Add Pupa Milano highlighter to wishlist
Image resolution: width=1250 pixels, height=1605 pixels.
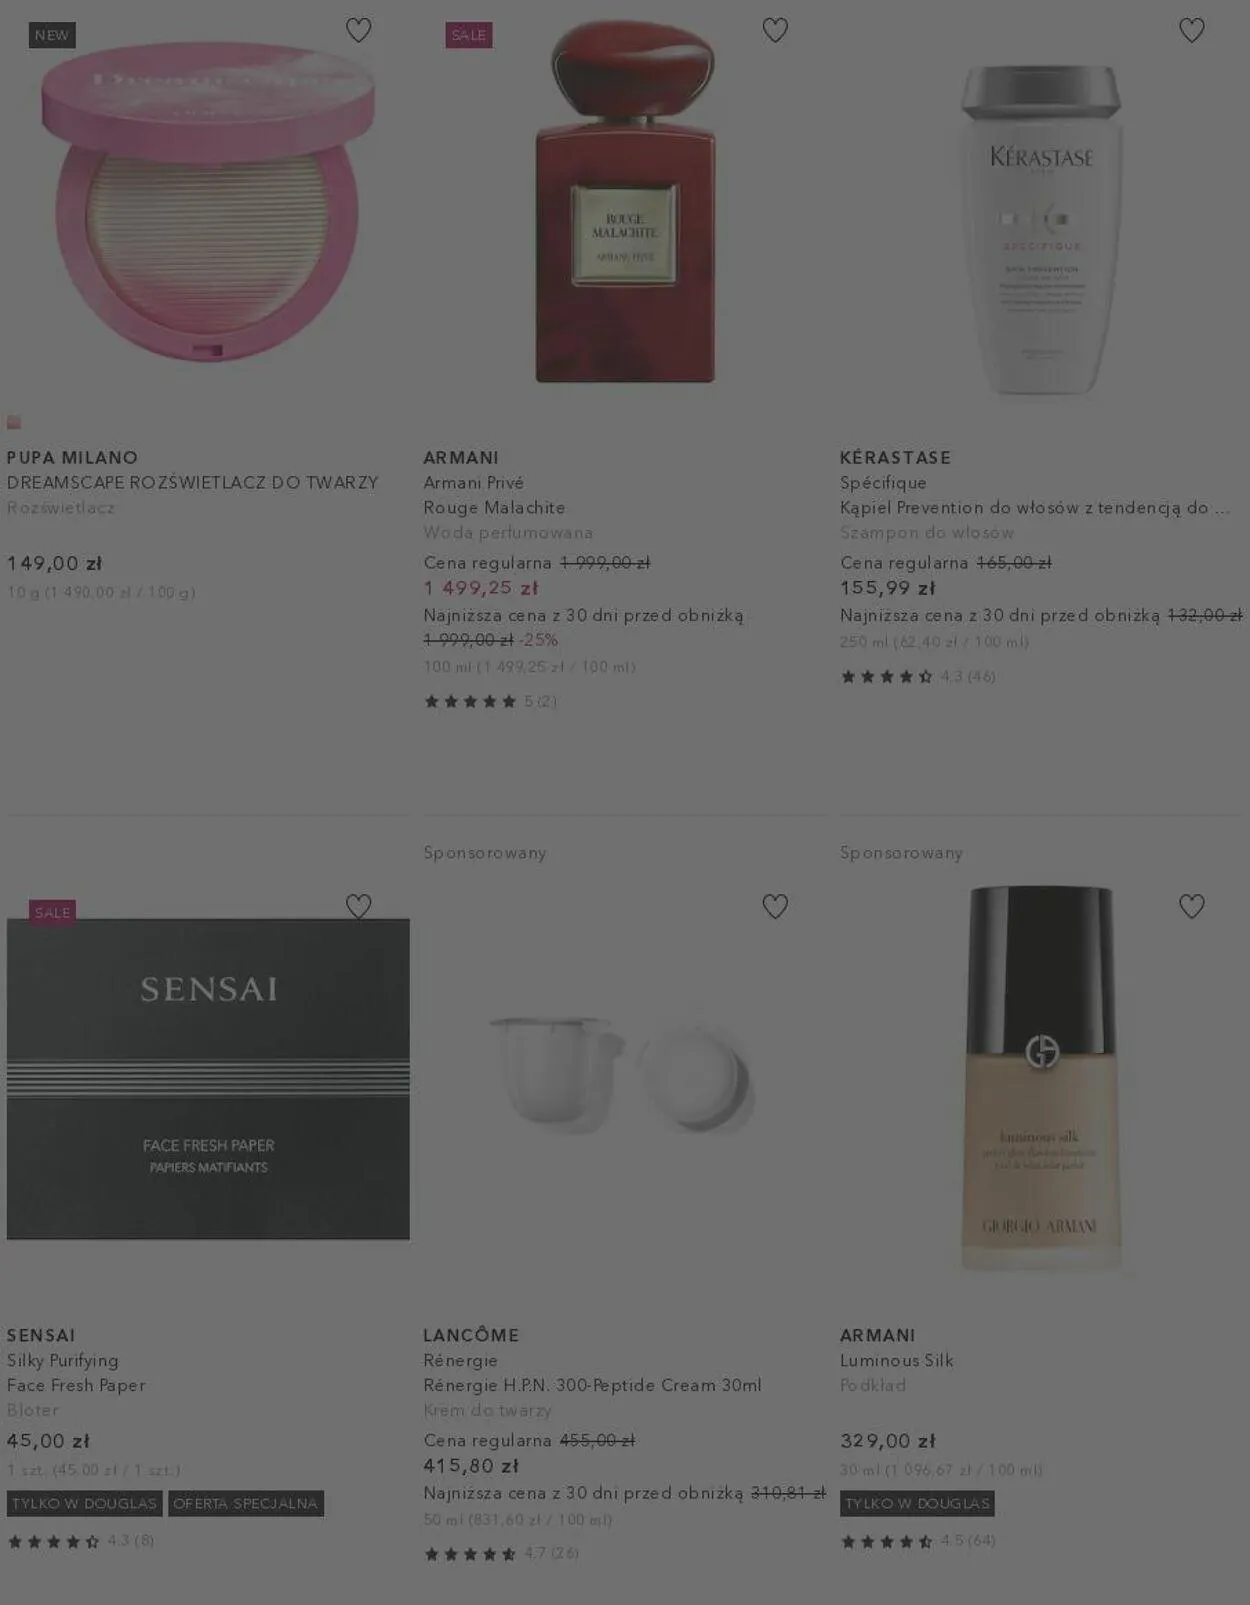coord(358,30)
